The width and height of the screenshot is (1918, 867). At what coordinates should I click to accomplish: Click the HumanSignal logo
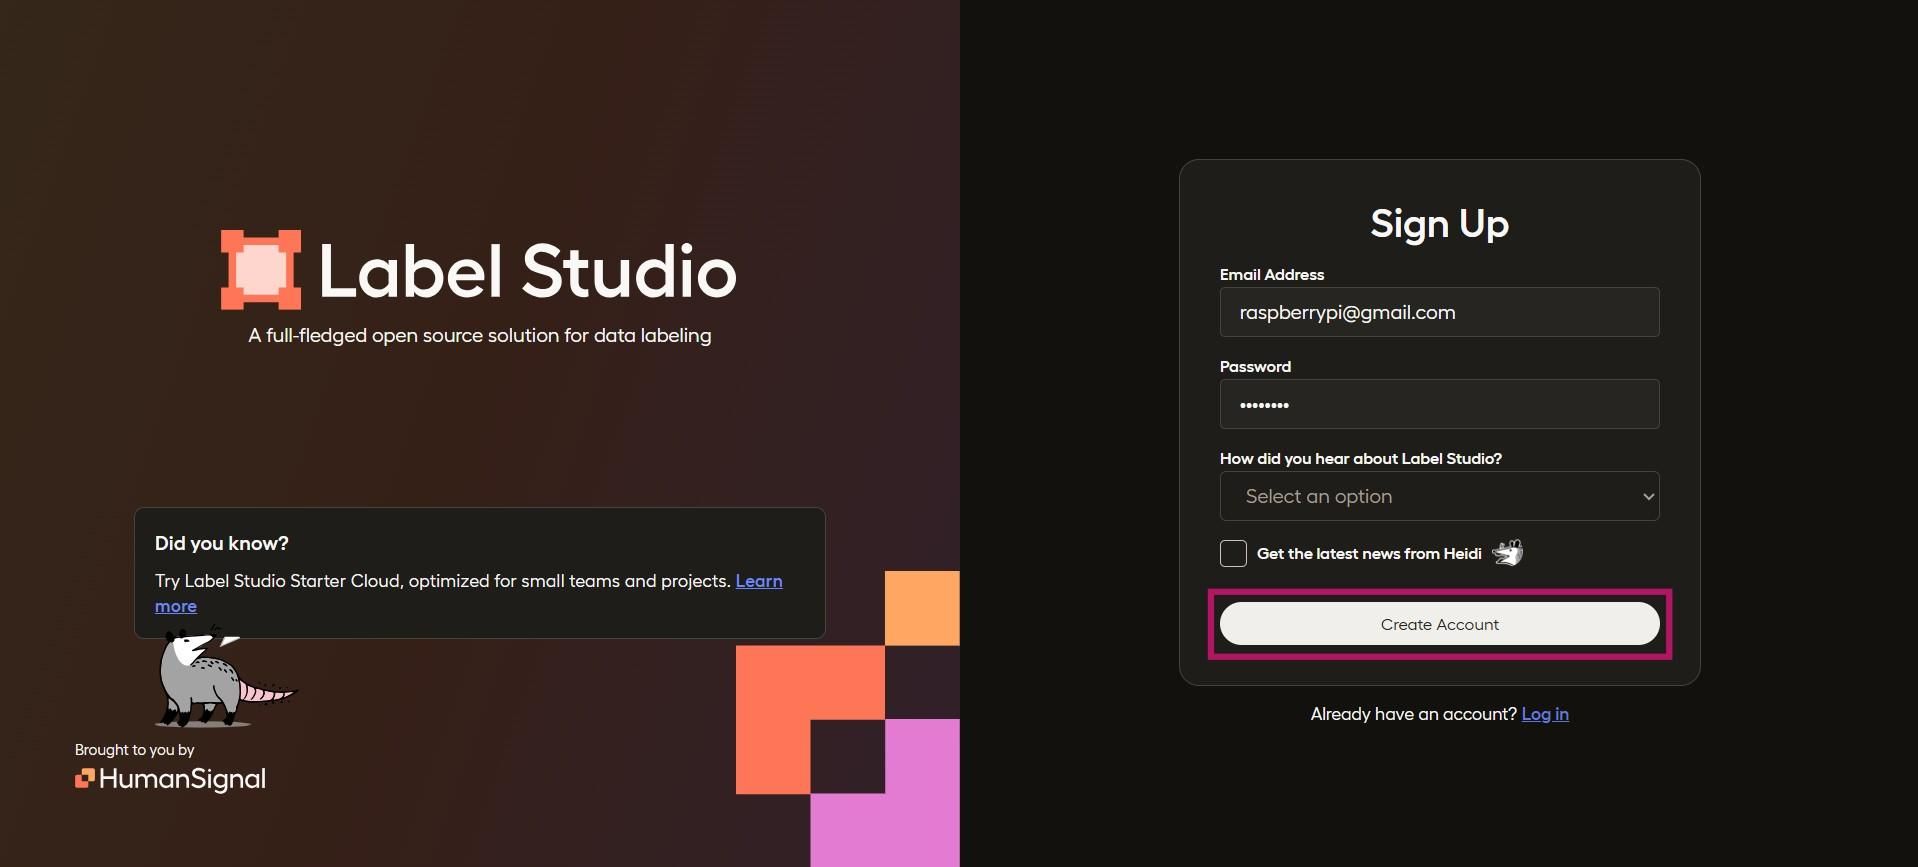[170, 779]
